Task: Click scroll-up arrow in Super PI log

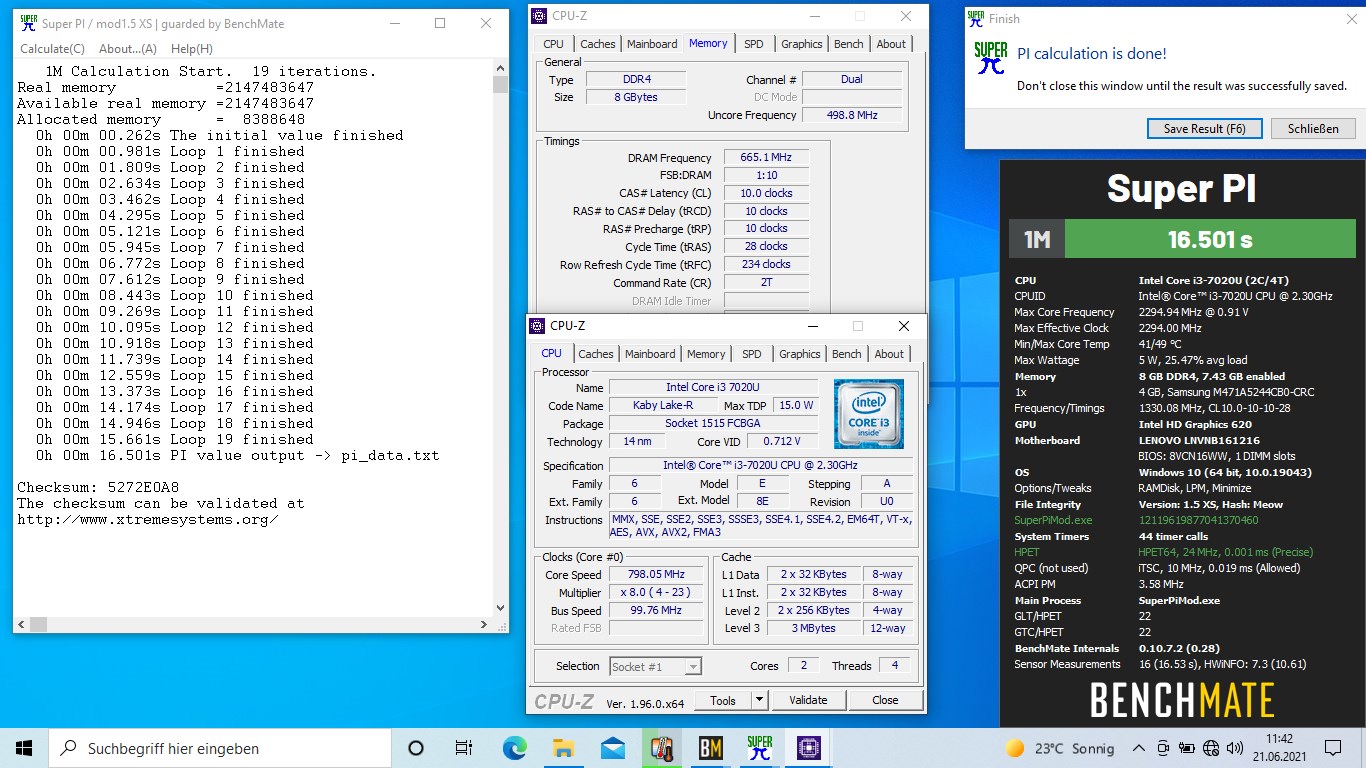Action: [x=501, y=69]
